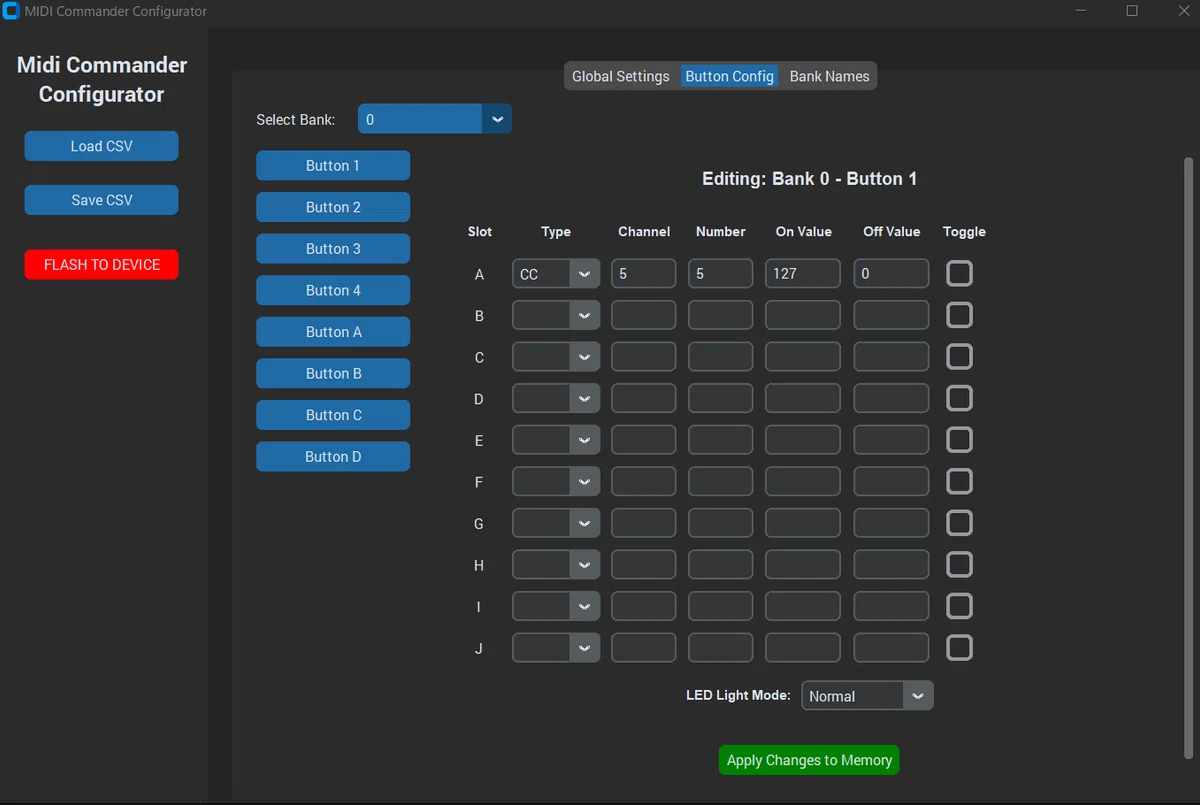Open the LED Light Mode dropdown

pos(867,696)
